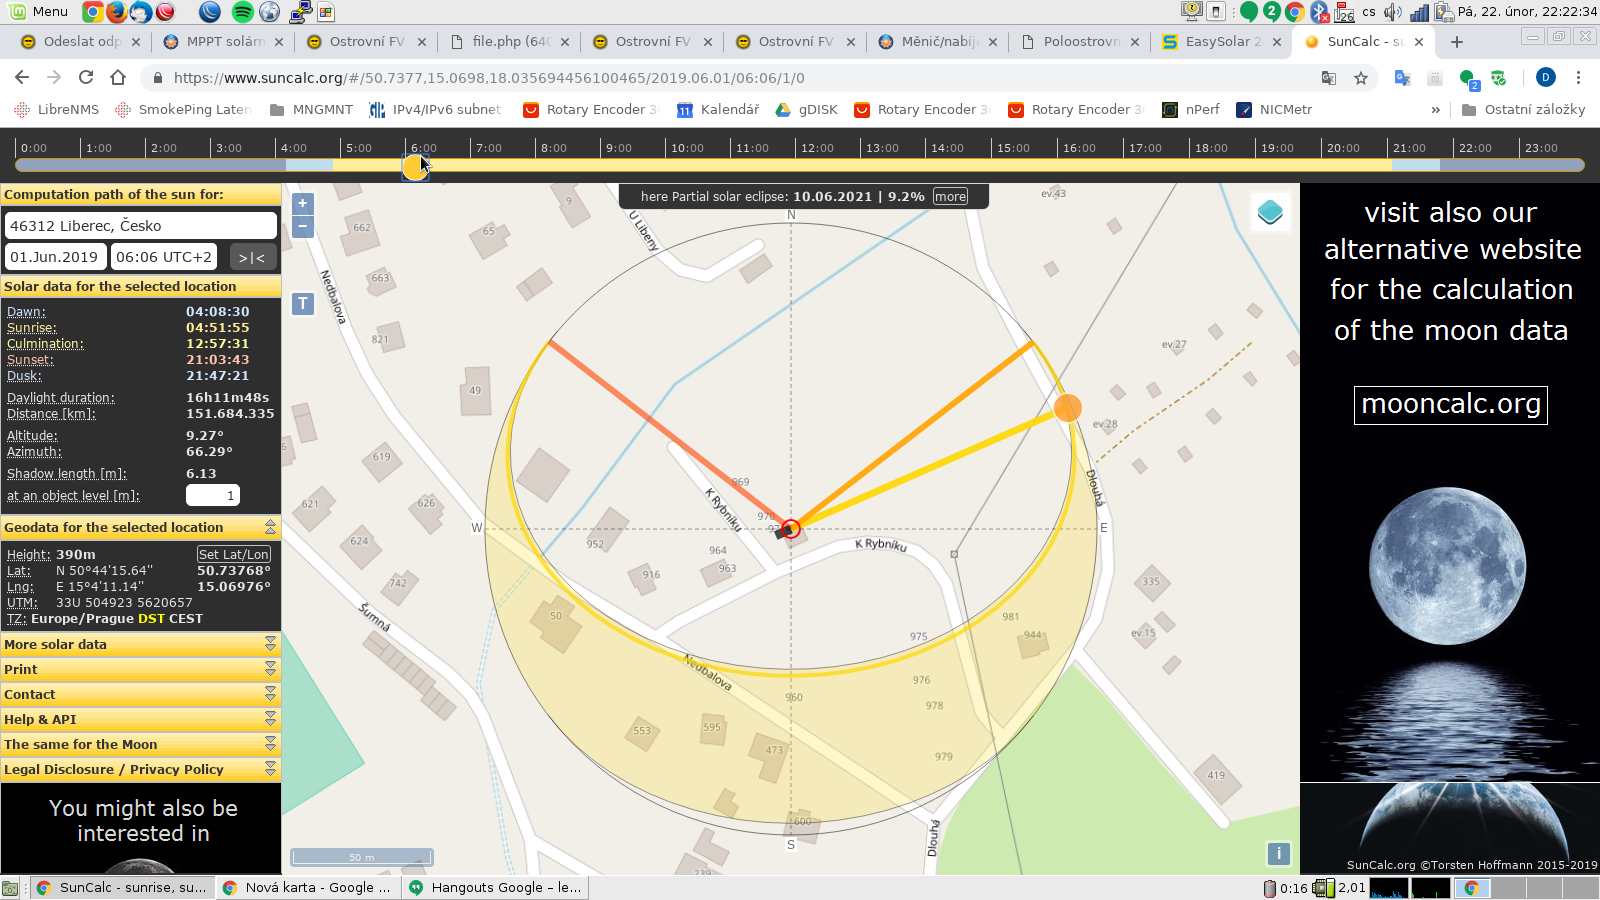The image size is (1600, 900).
Task: Open the NICMetr bookmark
Action: pyautogui.click(x=1274, y=110)
